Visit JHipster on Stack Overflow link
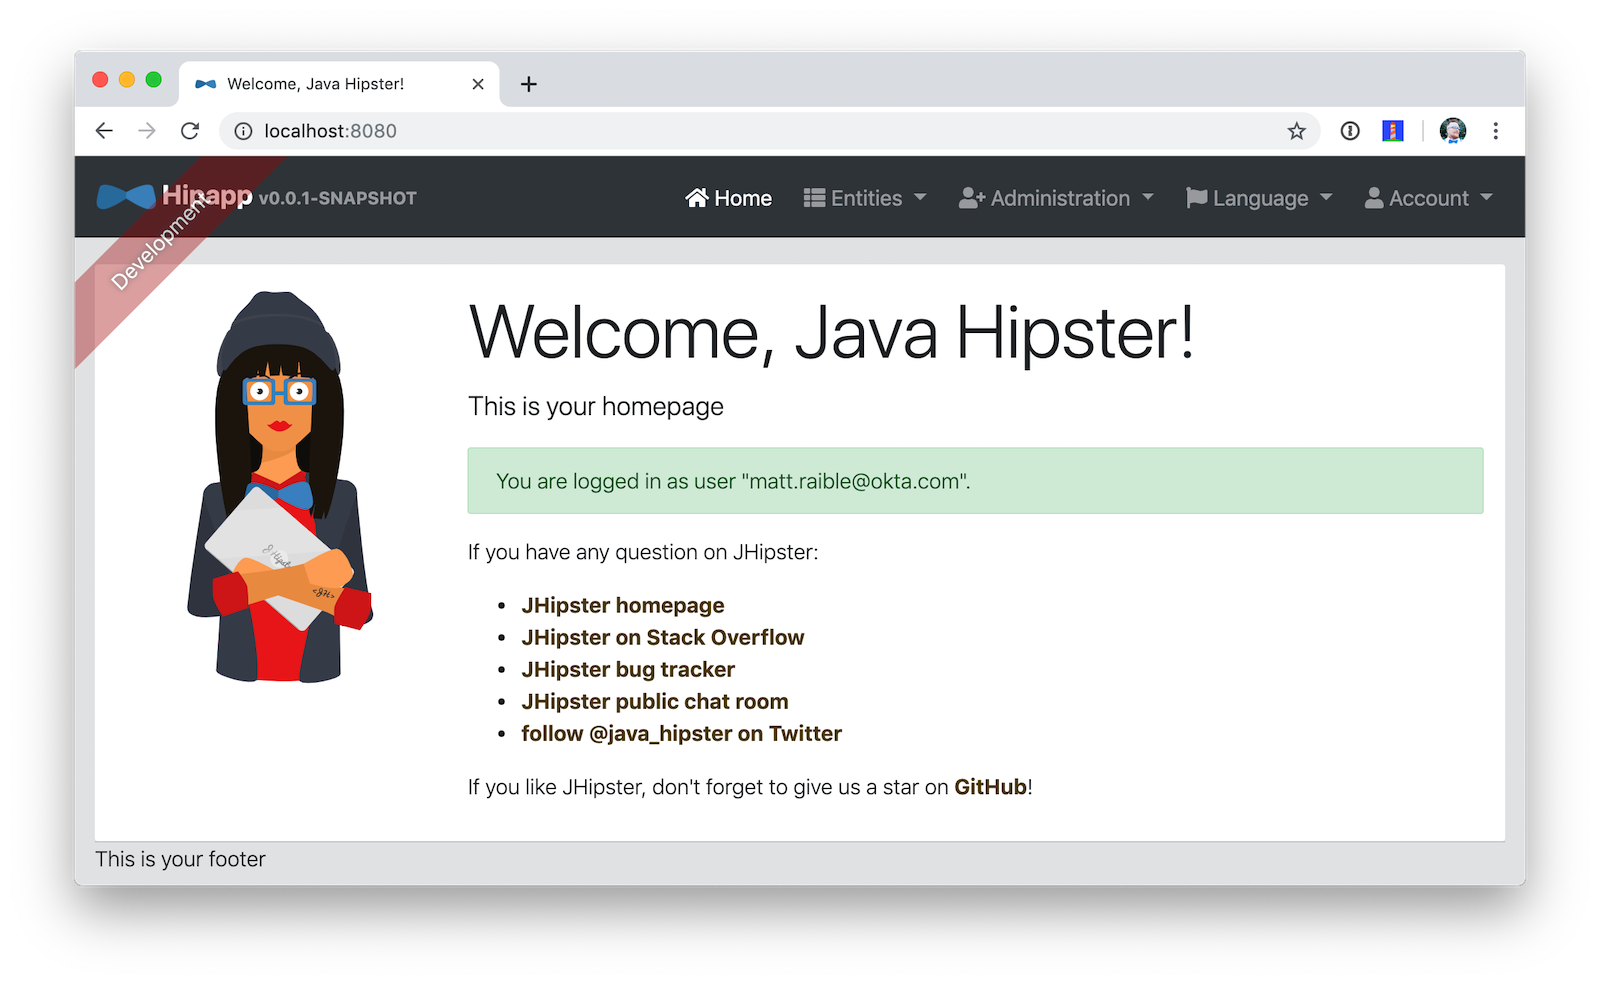 (x=662, y=637)
